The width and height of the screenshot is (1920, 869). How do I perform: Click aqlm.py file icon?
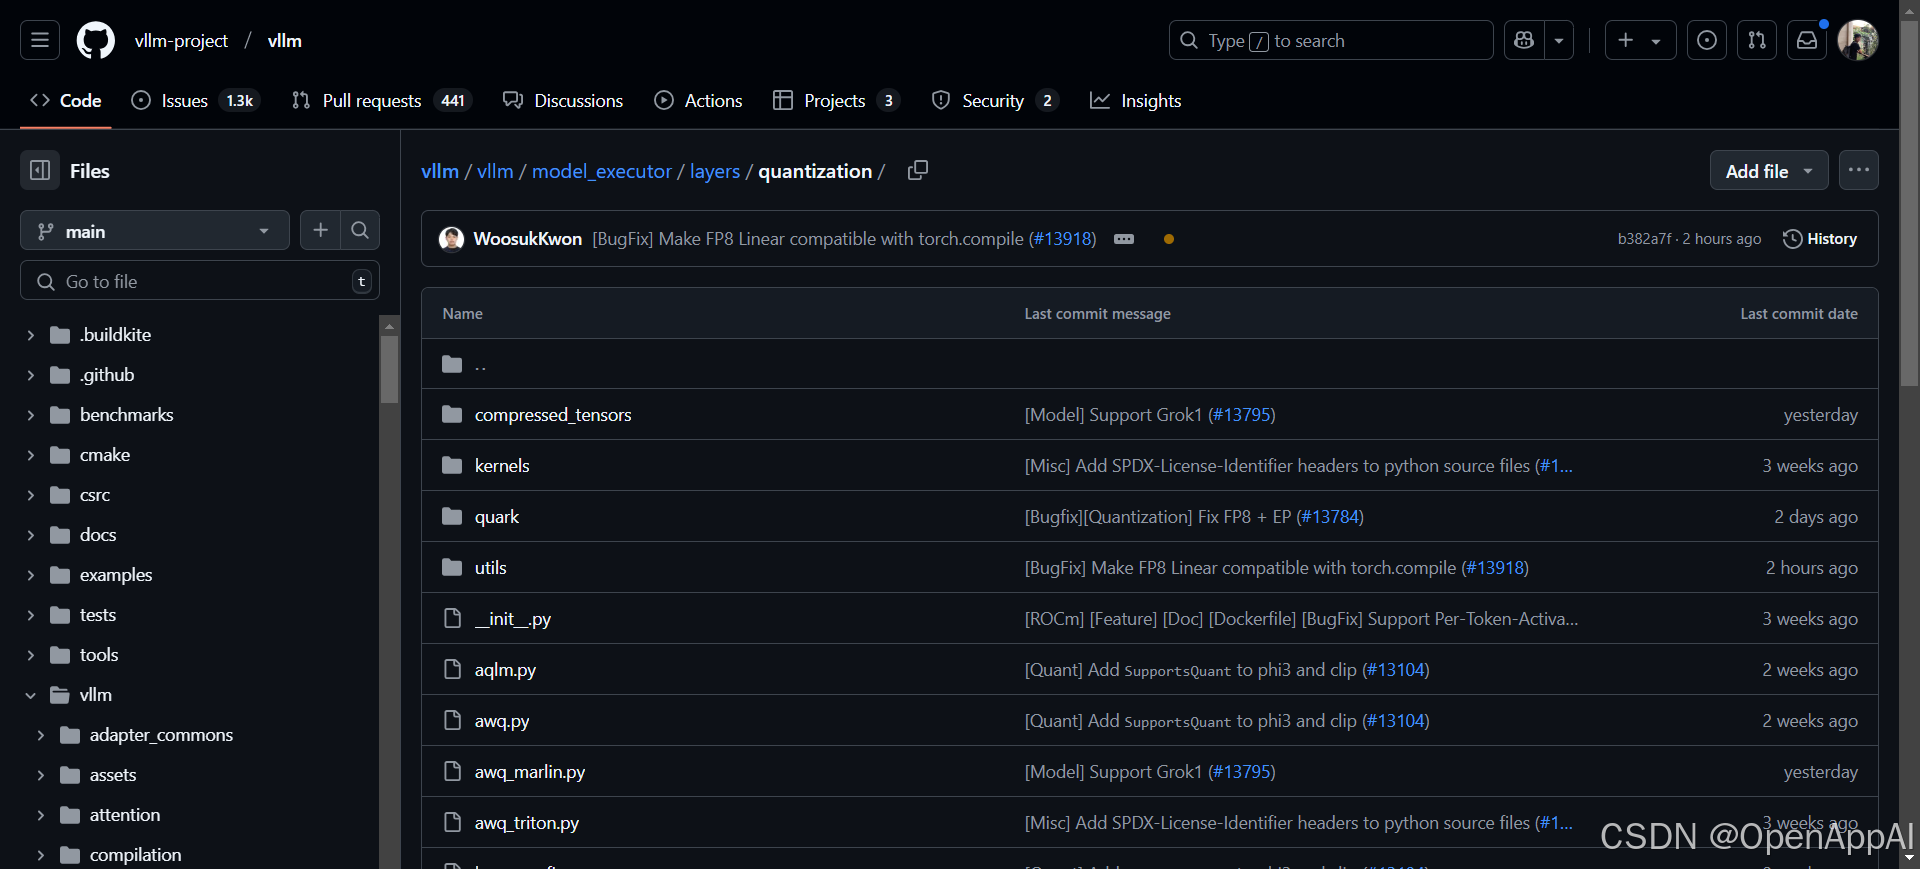click(452, 669)
